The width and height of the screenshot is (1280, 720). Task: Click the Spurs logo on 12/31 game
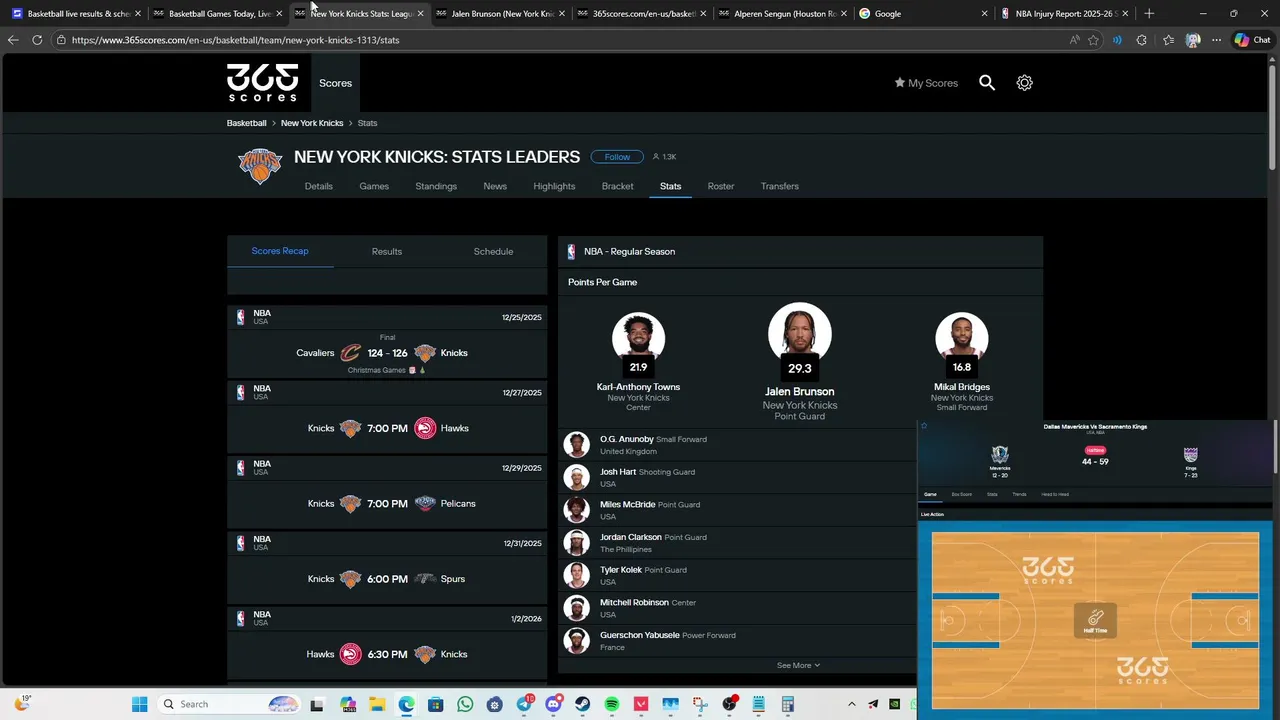tap(425, 579)
